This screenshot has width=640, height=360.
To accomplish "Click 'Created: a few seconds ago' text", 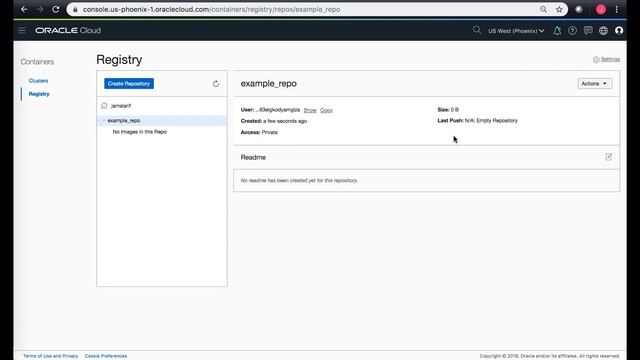I will (274, 121).
